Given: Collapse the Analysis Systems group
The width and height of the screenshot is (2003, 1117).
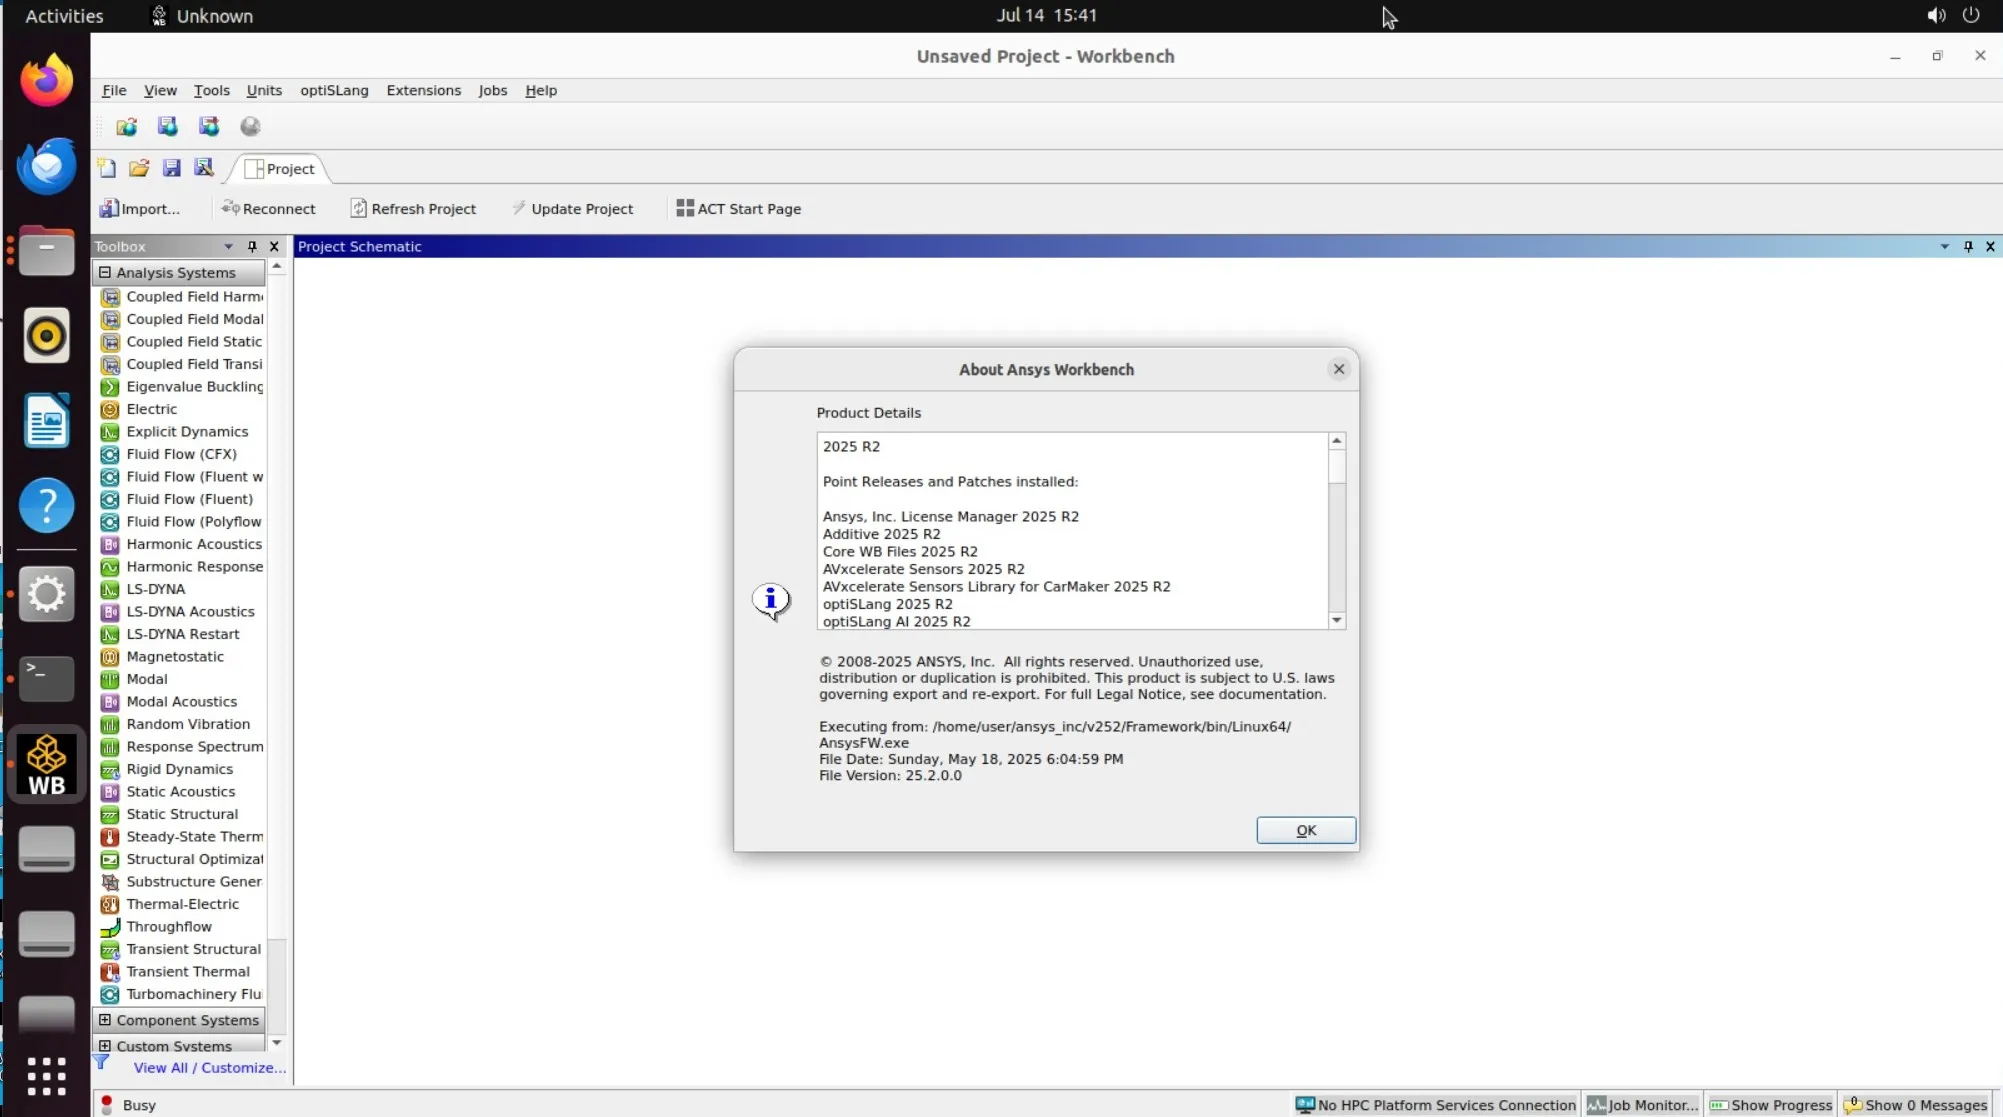Looking at the screenshot, I should click(x=105, y=272).
